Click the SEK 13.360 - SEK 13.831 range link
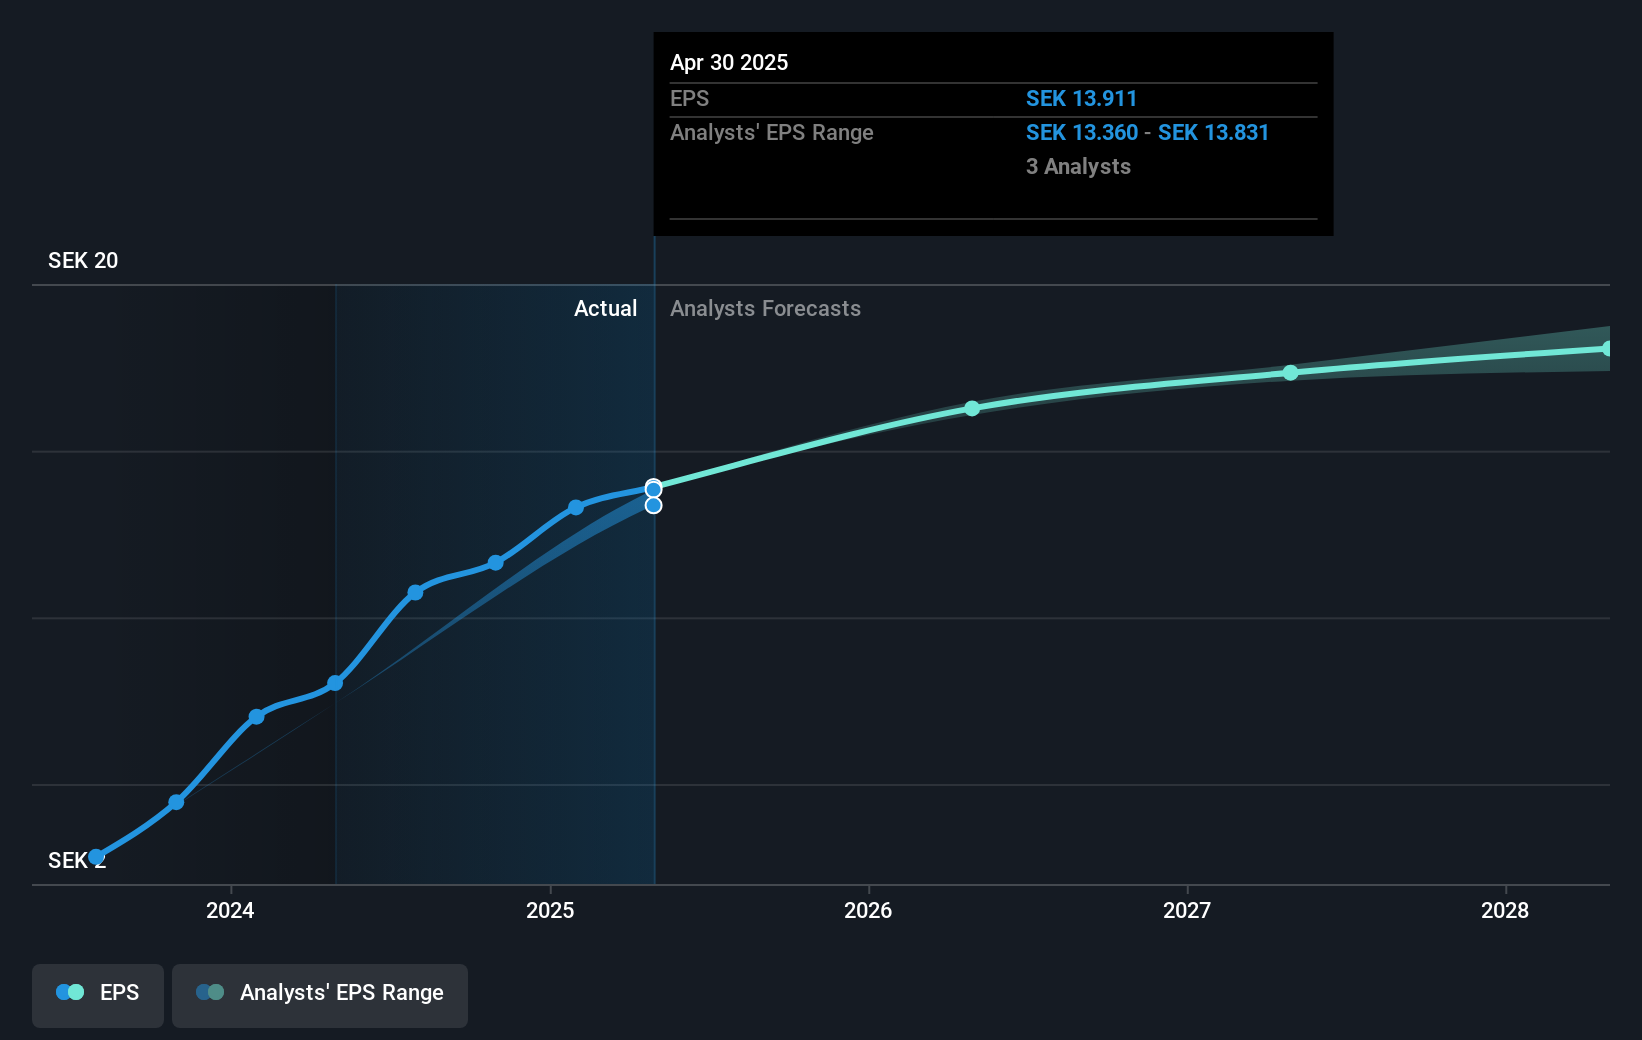The width and height of the screenshot is (1642, 1040). pos(1147,132)
